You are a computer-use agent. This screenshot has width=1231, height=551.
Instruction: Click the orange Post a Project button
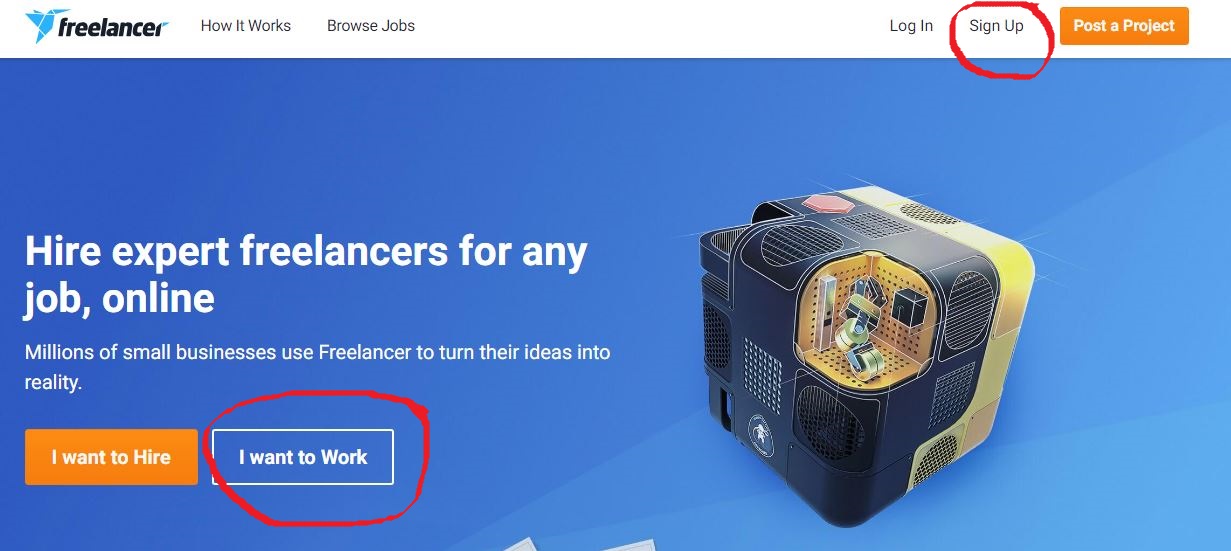1124,26
